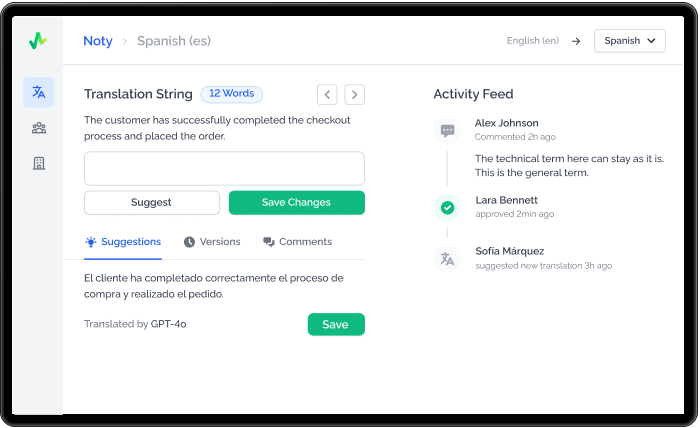Image resolution: width=700 pixels, height=428 pixels.
Task: Click the translation text input field
Action: tap(224, 168)
